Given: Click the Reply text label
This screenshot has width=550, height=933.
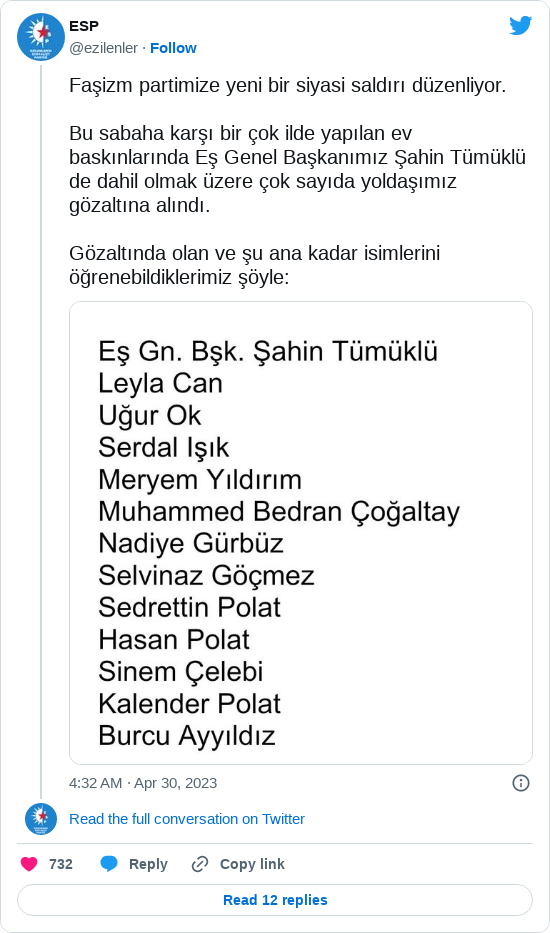Looking at the screenshot, I should click(148, 864).
